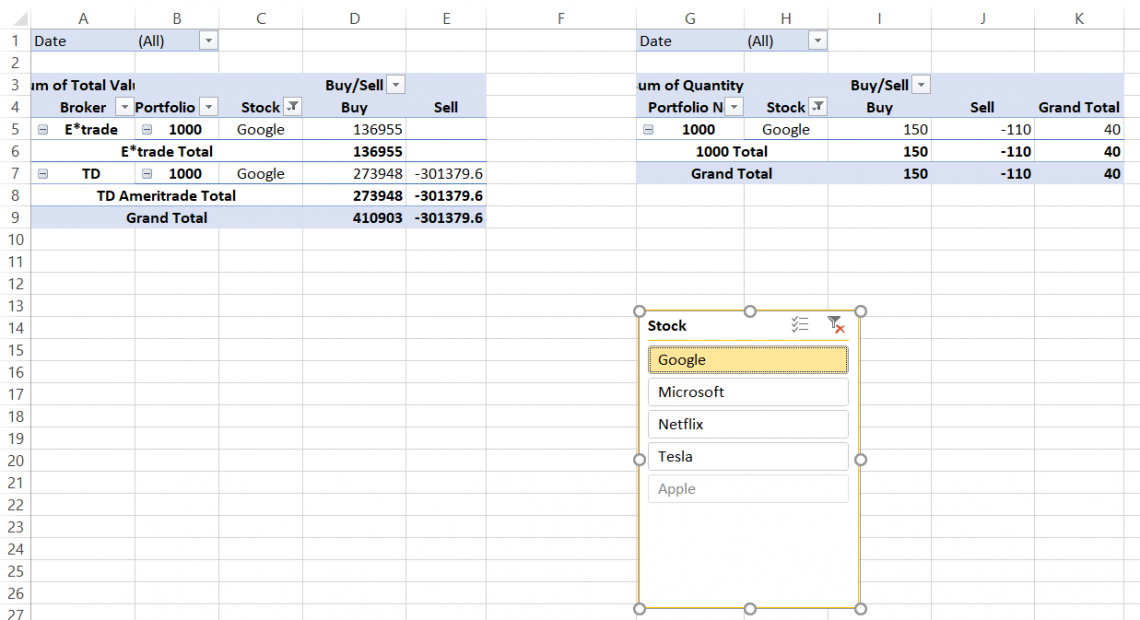Click the greyed-out Apple slicer button
This screenshot has width=1140, height=620.
[747, 489]
